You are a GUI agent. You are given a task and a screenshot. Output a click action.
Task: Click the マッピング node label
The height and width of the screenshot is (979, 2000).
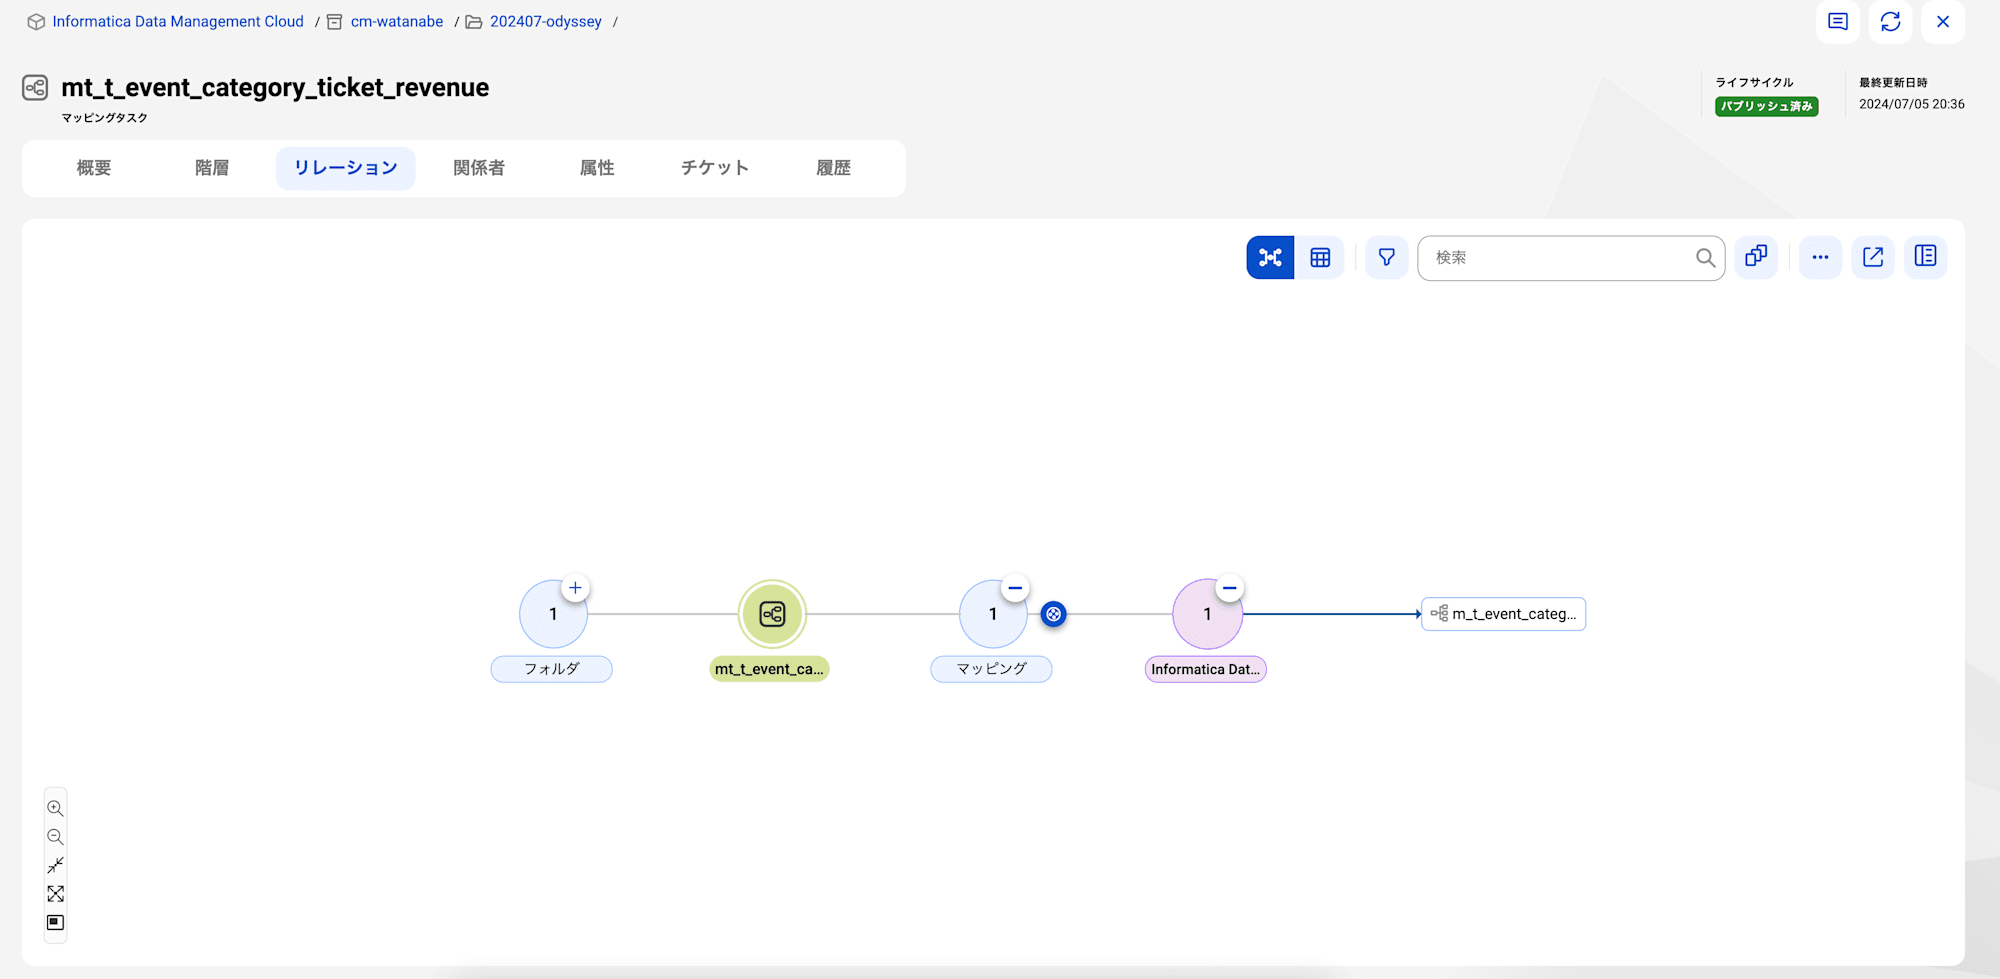[x=991, y=669]
